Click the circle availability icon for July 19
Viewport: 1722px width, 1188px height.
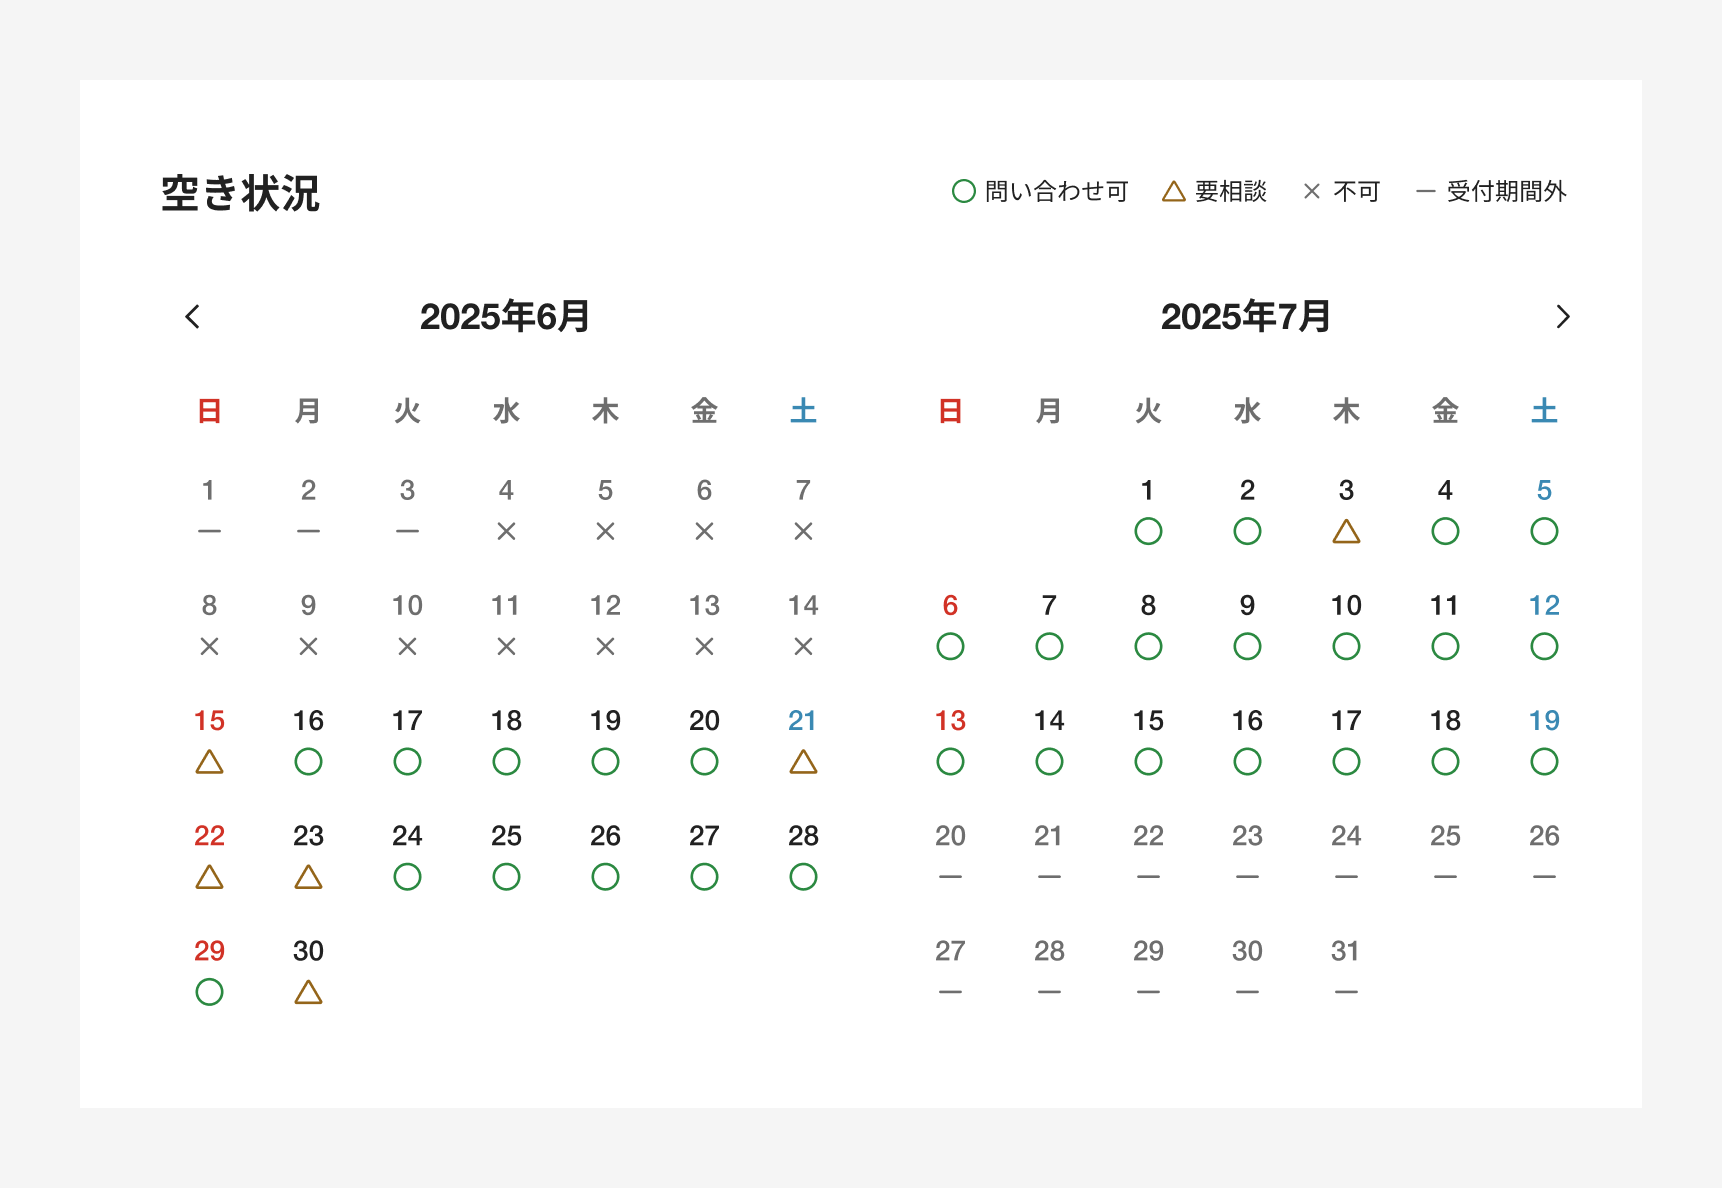1544,762
